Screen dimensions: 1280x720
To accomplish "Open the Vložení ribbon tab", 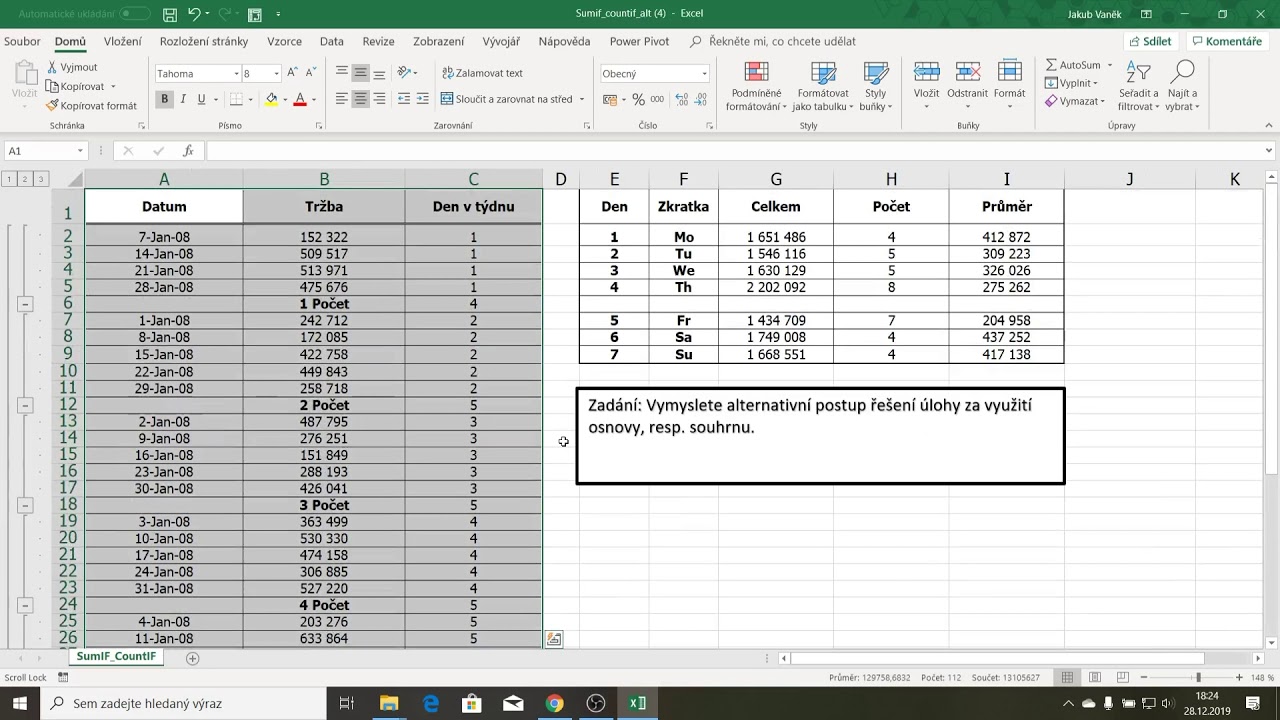I will [x=122, y=42].
